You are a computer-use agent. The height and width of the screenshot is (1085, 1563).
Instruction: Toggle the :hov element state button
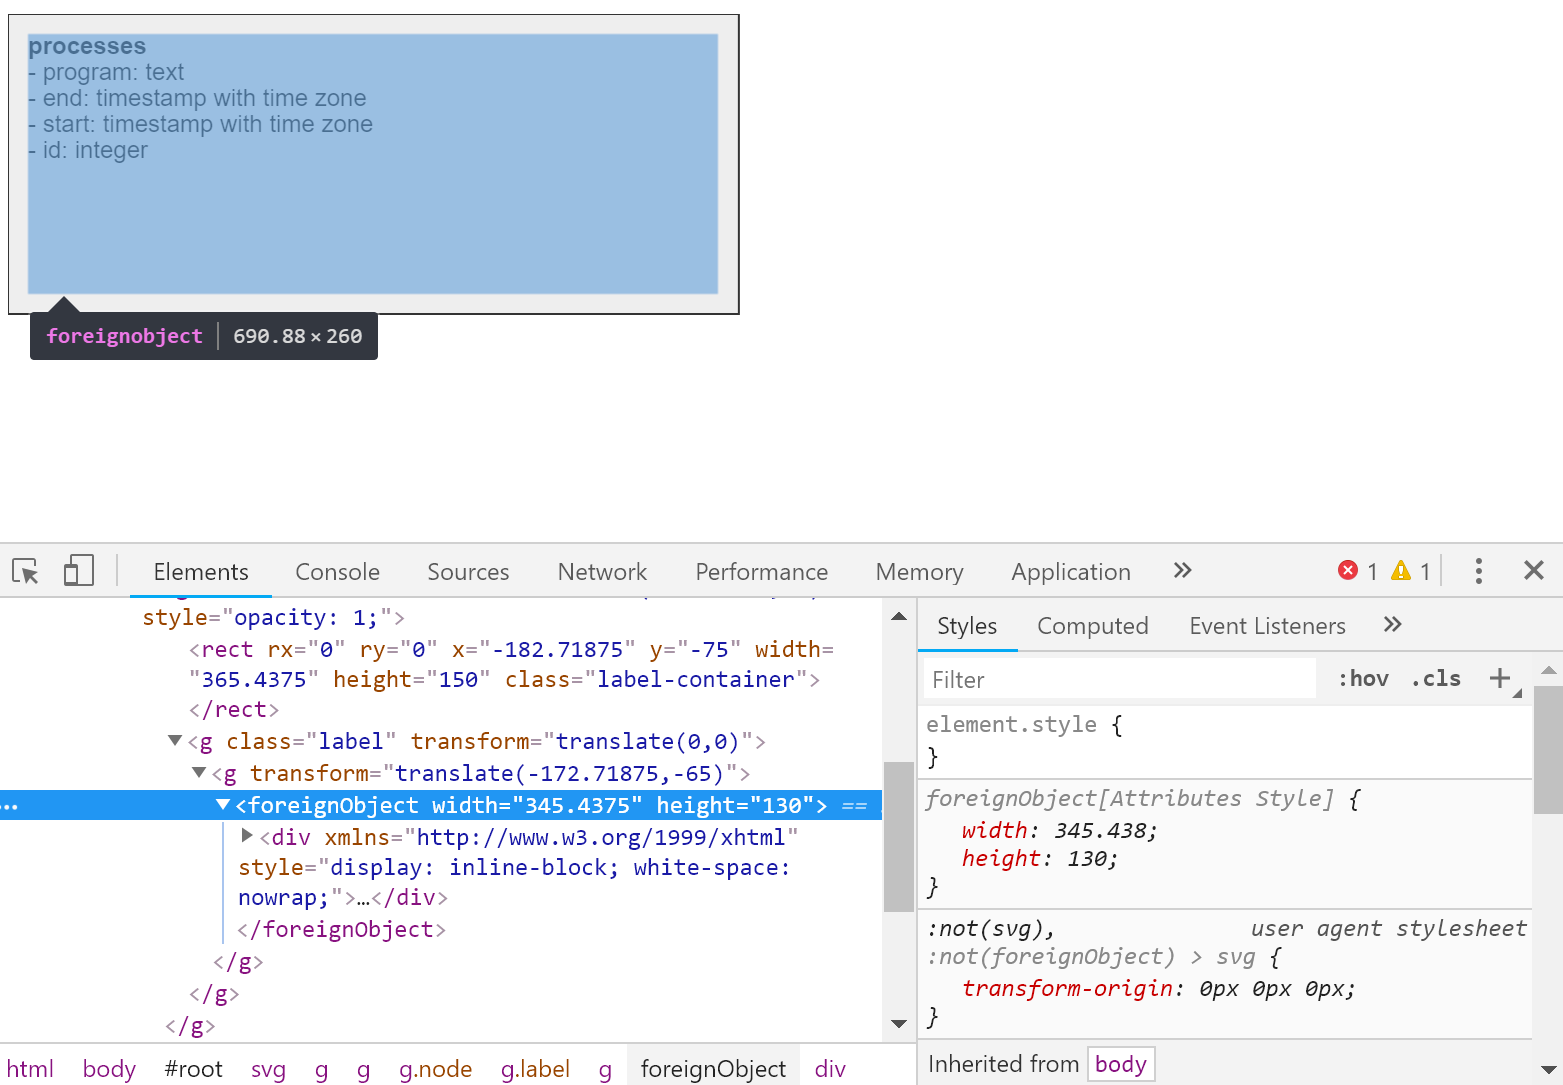pyautogui.click(x=1364, y=679)
